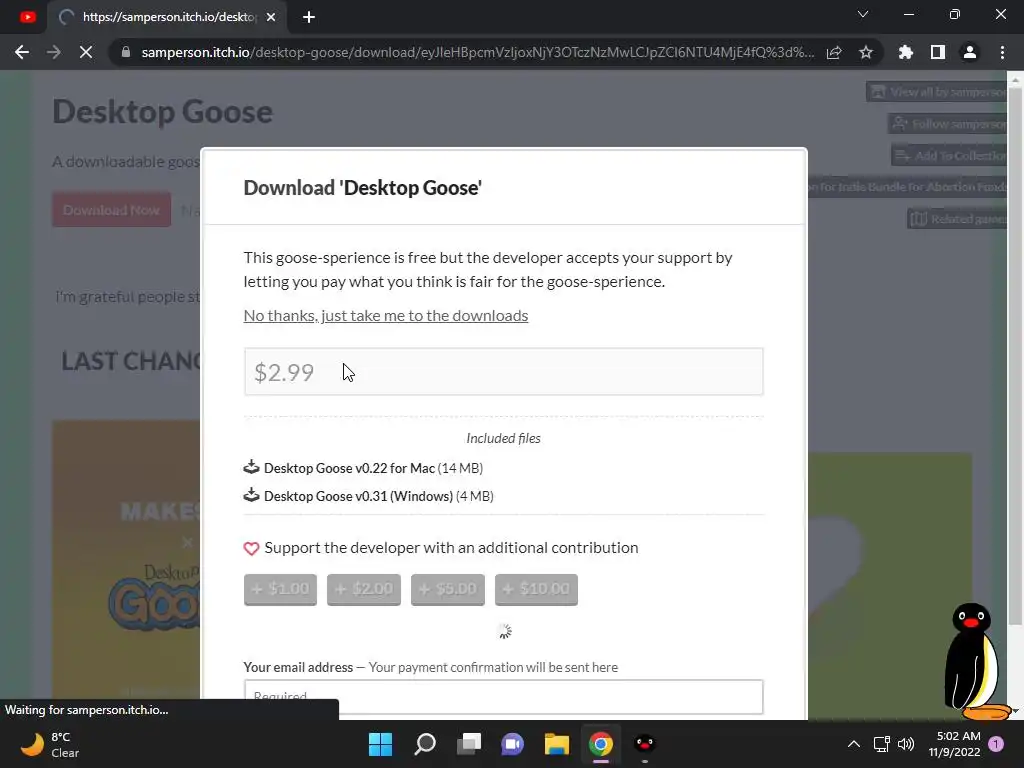Share this page icon in address bar
This screenshot has height=768, width=1024.
click(834, 52)
